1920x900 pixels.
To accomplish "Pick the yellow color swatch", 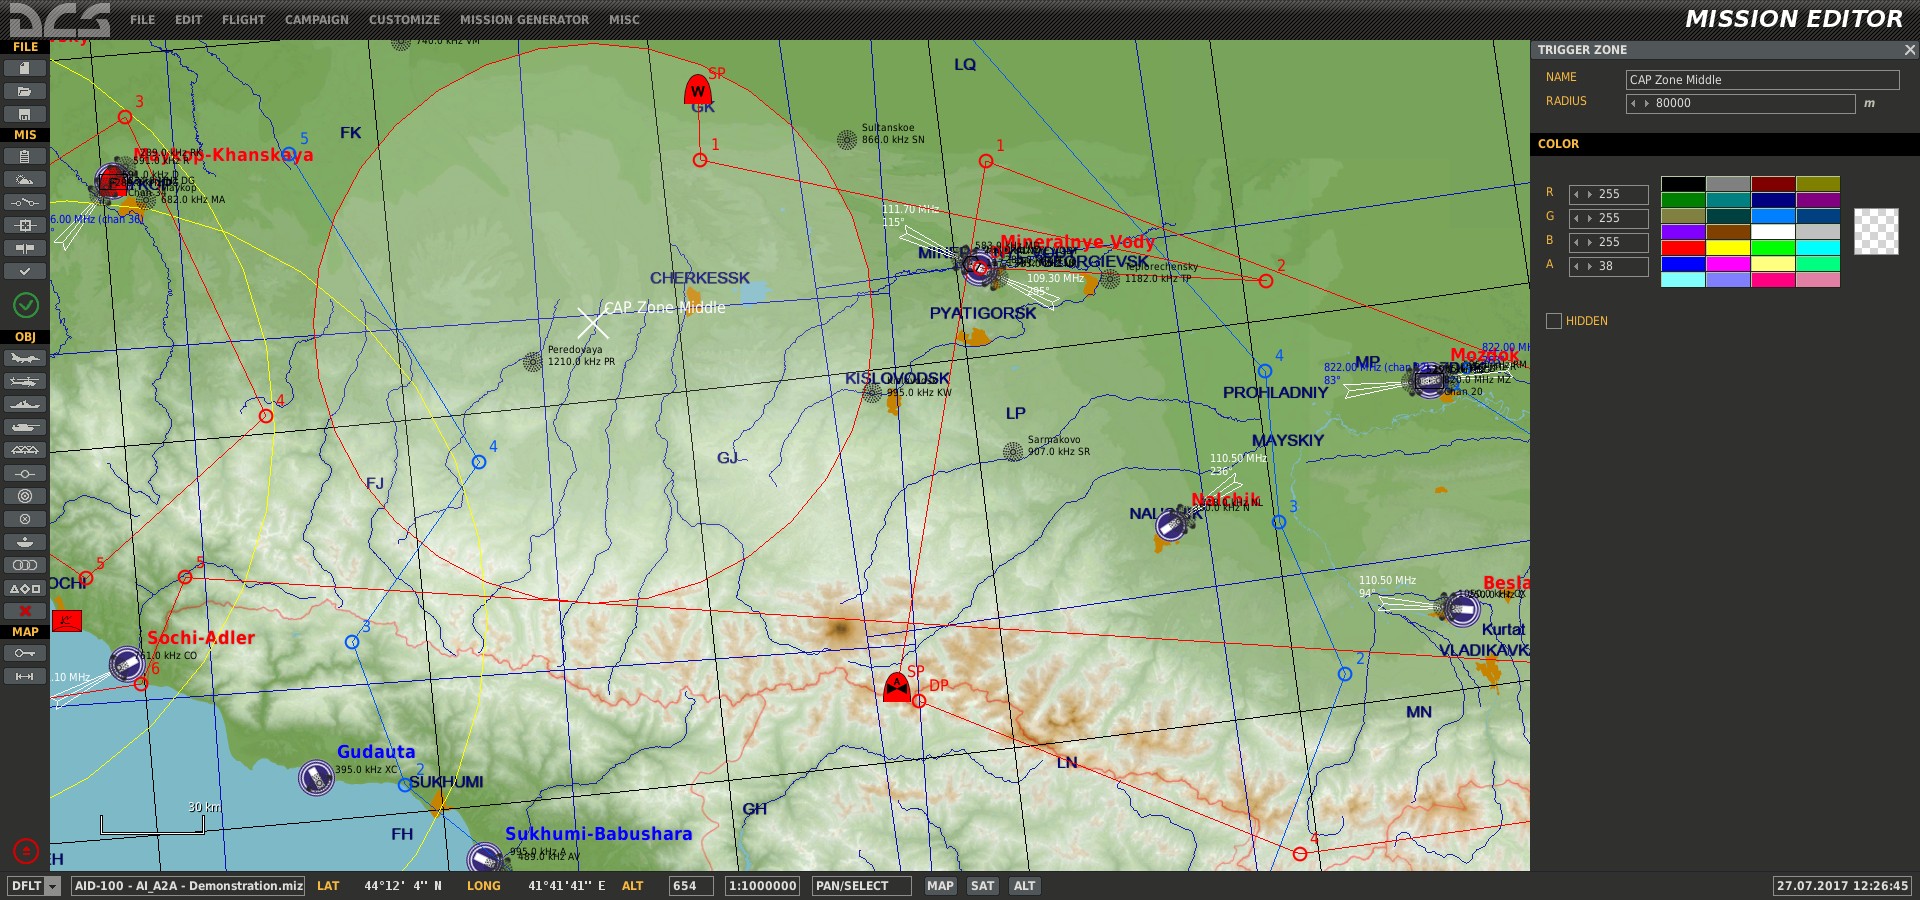I will click(x=1728, y=248).
